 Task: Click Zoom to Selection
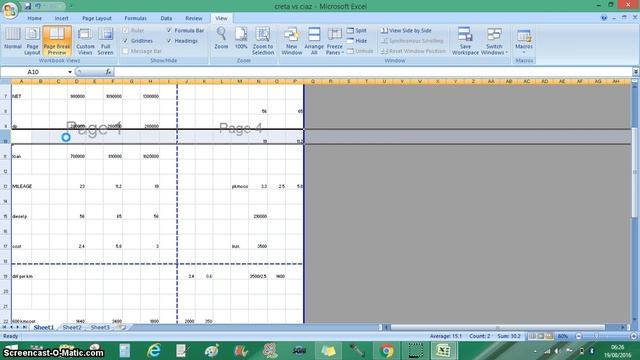tap(263, 41)
